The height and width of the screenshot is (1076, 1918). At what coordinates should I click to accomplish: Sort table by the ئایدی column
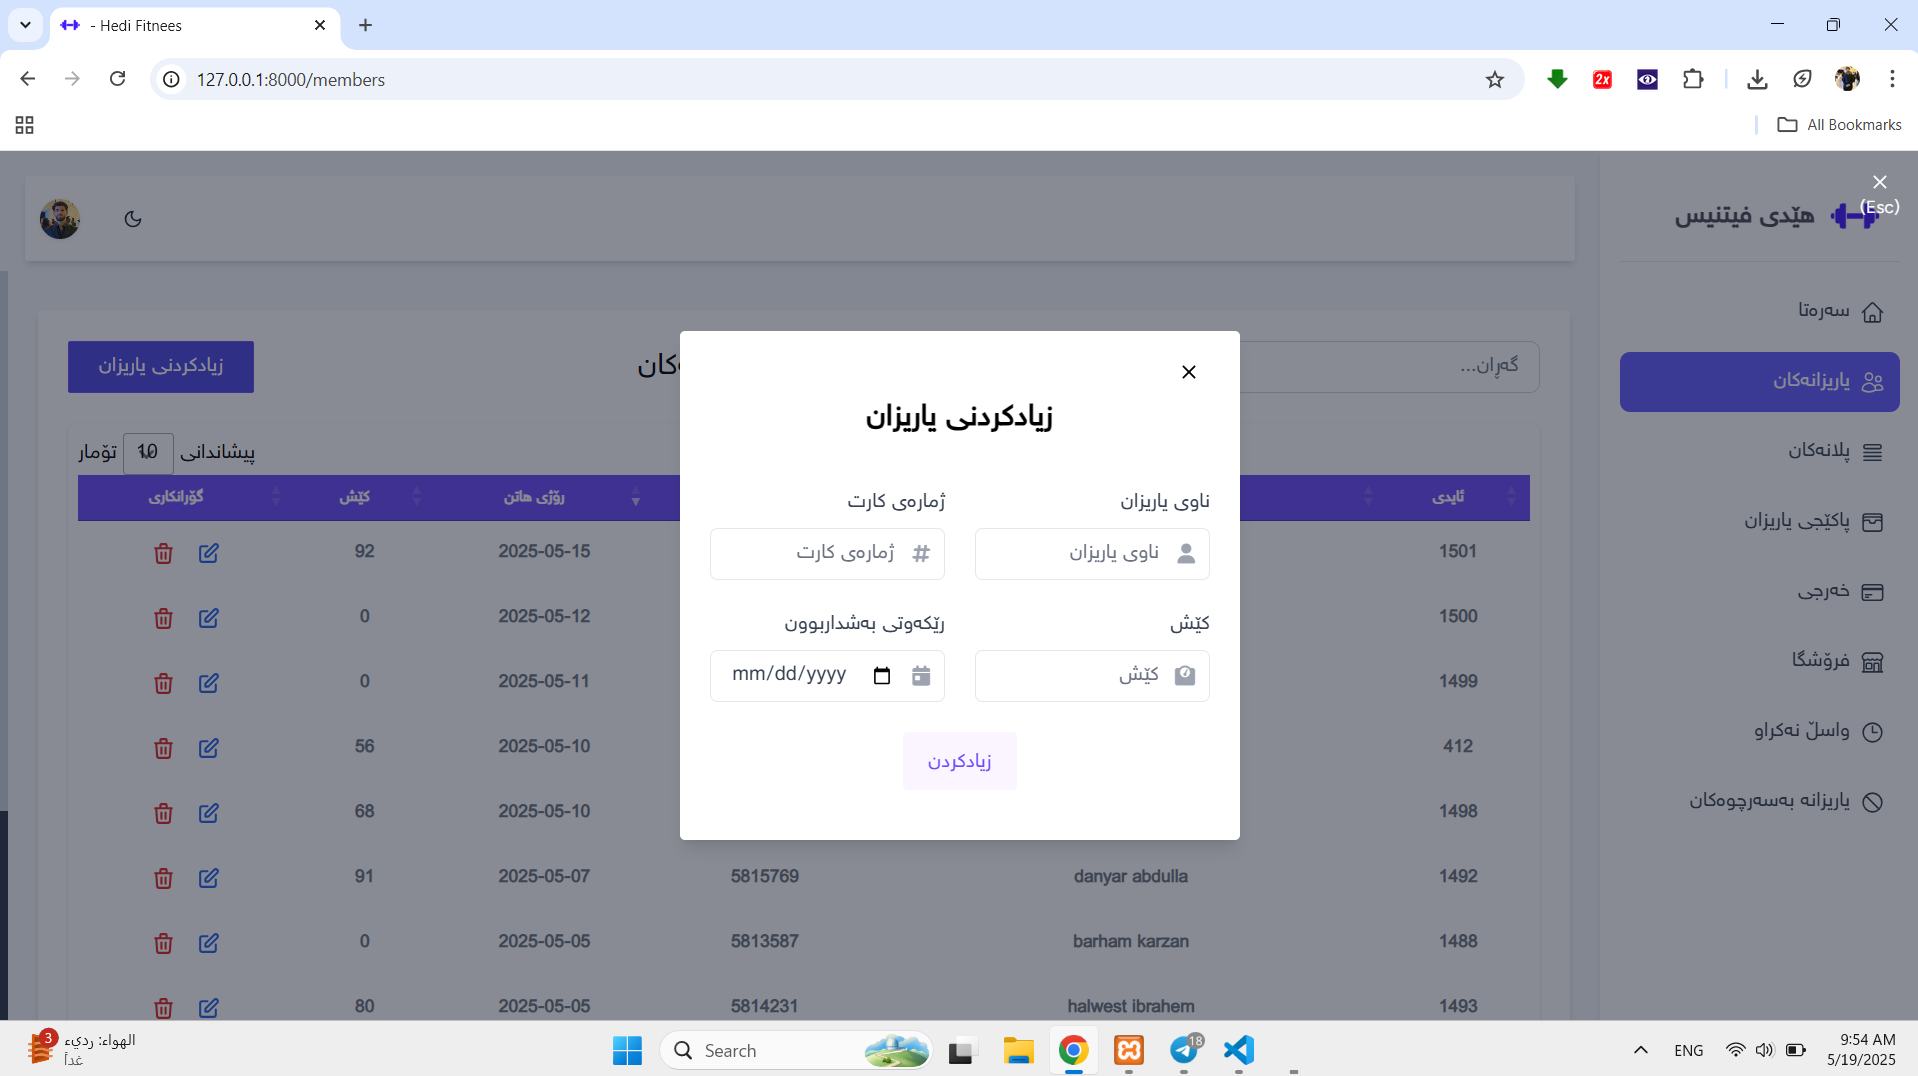1447,497
